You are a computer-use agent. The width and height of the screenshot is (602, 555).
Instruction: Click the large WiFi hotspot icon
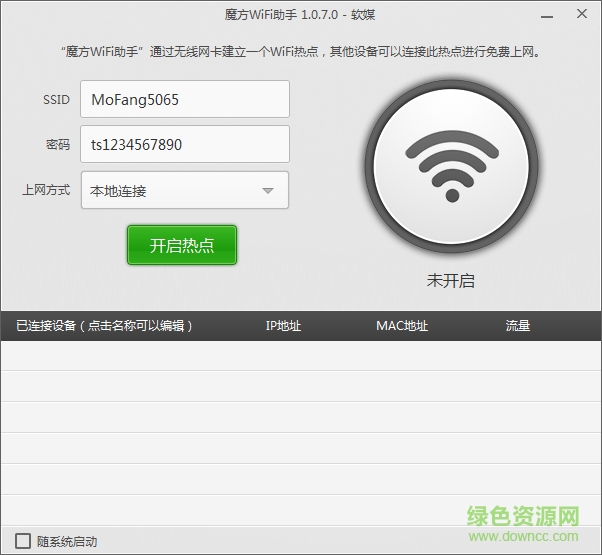tap(452, 166)
